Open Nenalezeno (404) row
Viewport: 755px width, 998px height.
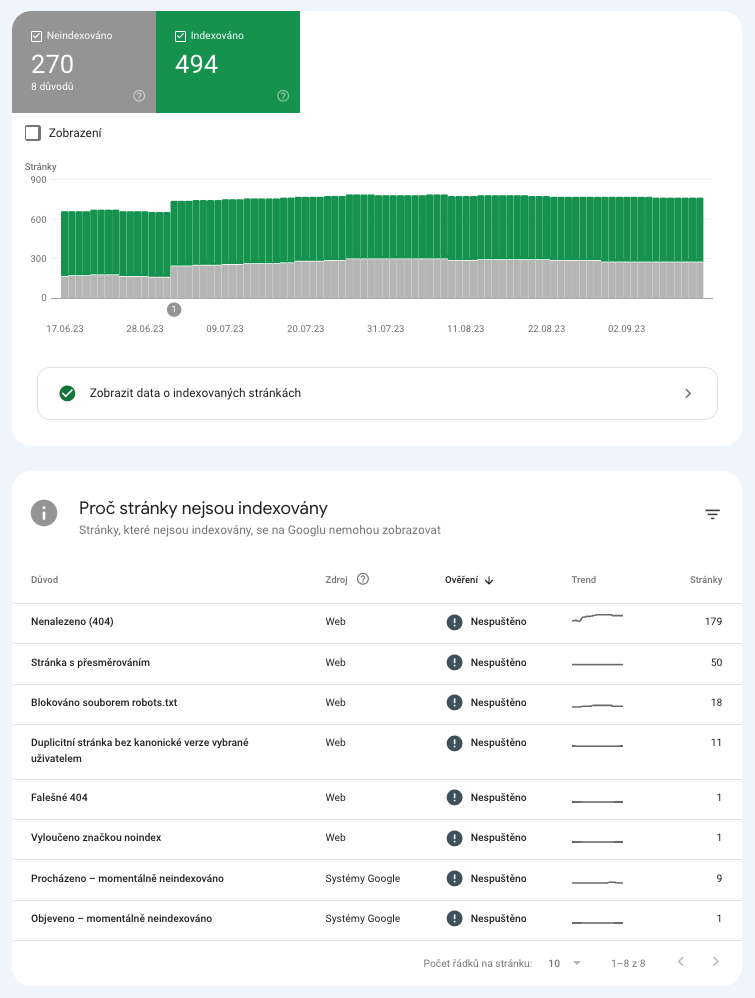point(377,622)
